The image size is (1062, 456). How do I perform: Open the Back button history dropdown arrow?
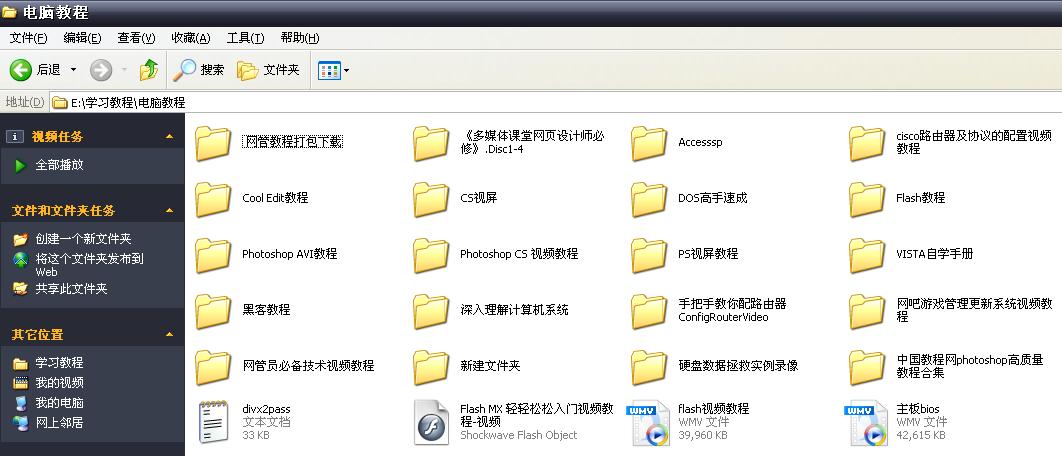coord(73,70)
